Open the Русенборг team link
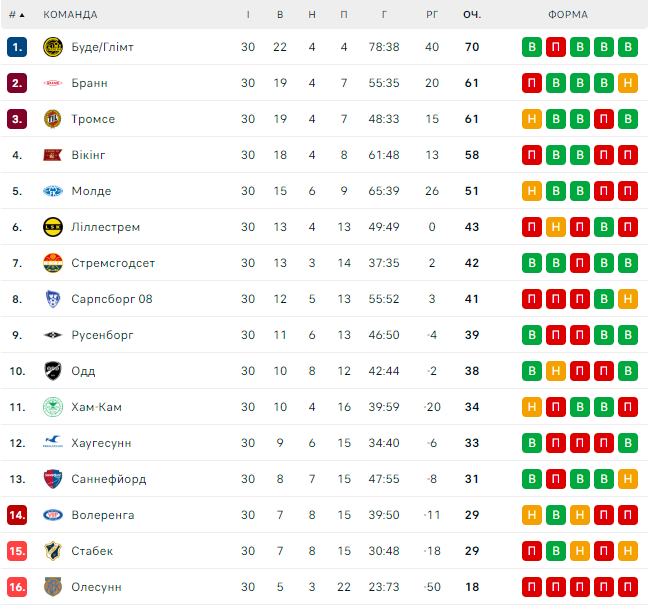Image resolution: width=648 pixels, height=609 pixels. pos(102,335)
